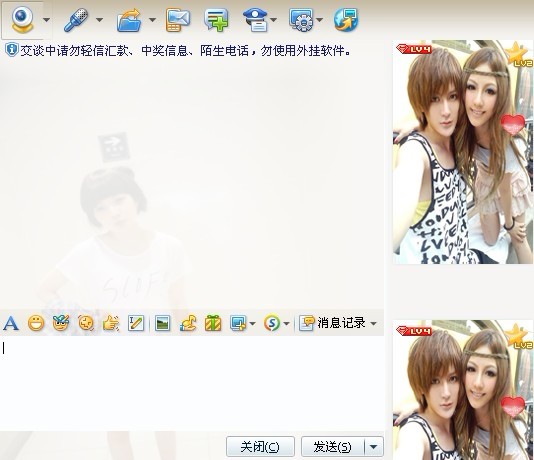
Task: Click into the message input area
Action: pyautogui.click(x=192, y=383)
